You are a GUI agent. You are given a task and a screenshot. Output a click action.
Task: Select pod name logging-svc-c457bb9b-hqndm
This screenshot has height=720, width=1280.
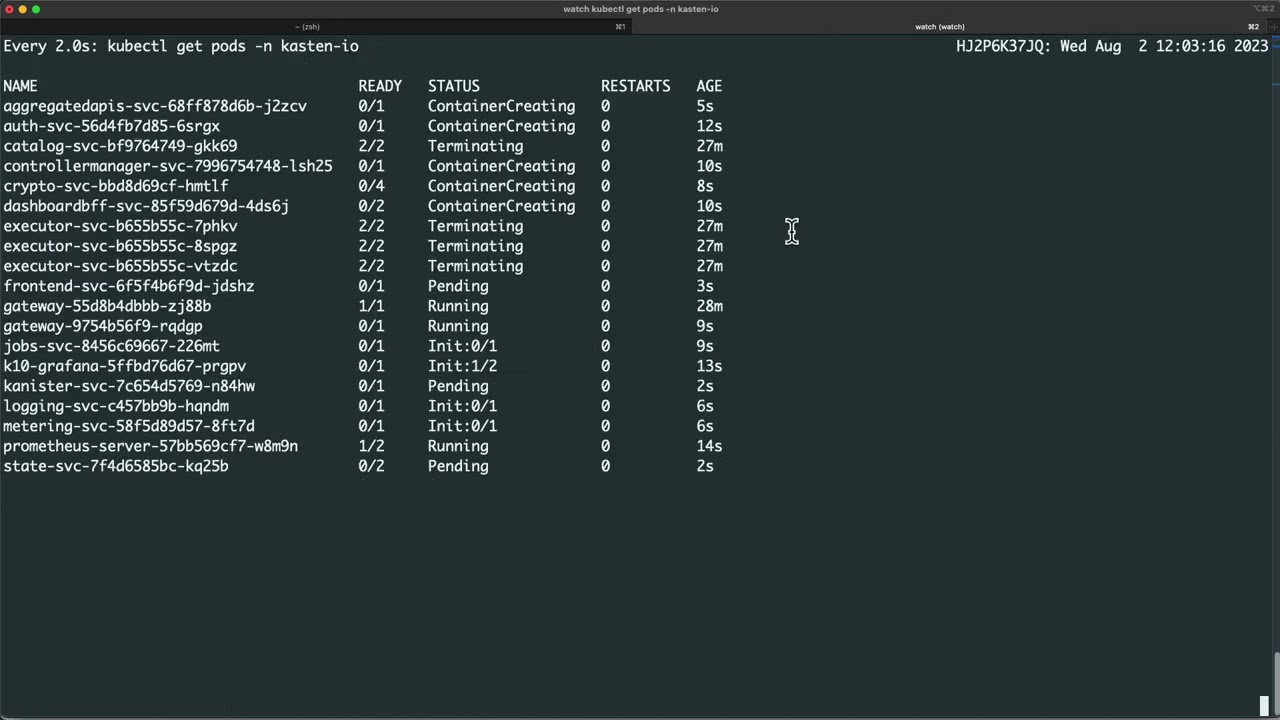116,406
